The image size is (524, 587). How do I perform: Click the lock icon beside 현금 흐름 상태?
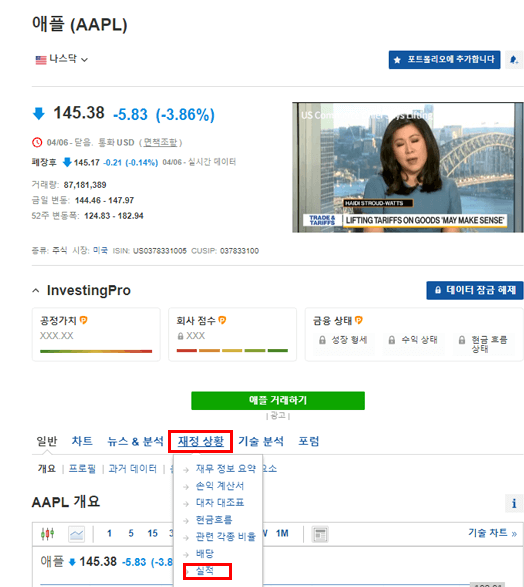[462, 340]
